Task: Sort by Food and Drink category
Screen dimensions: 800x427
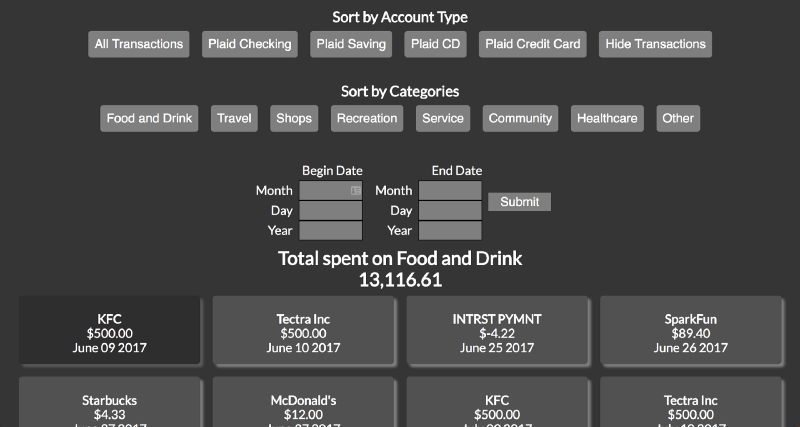Action: point(149,118)
